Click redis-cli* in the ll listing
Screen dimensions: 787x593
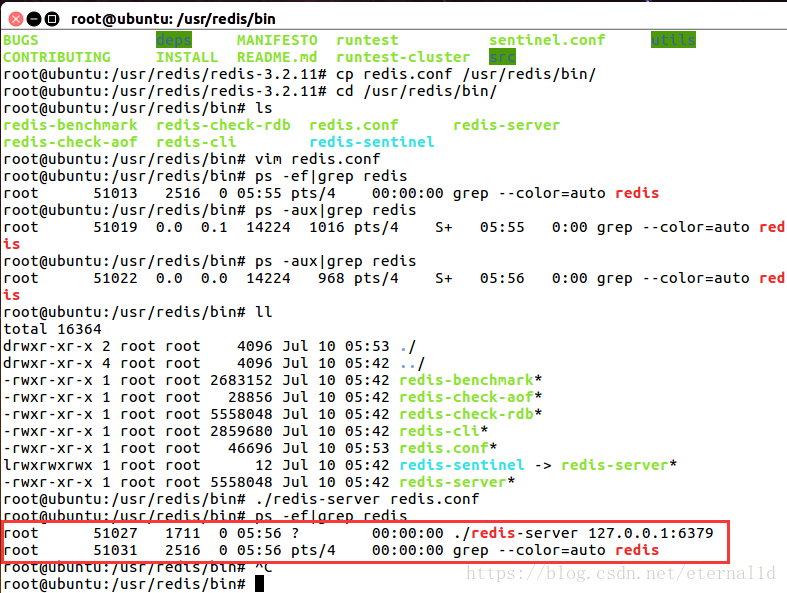(x=444, y=431)
